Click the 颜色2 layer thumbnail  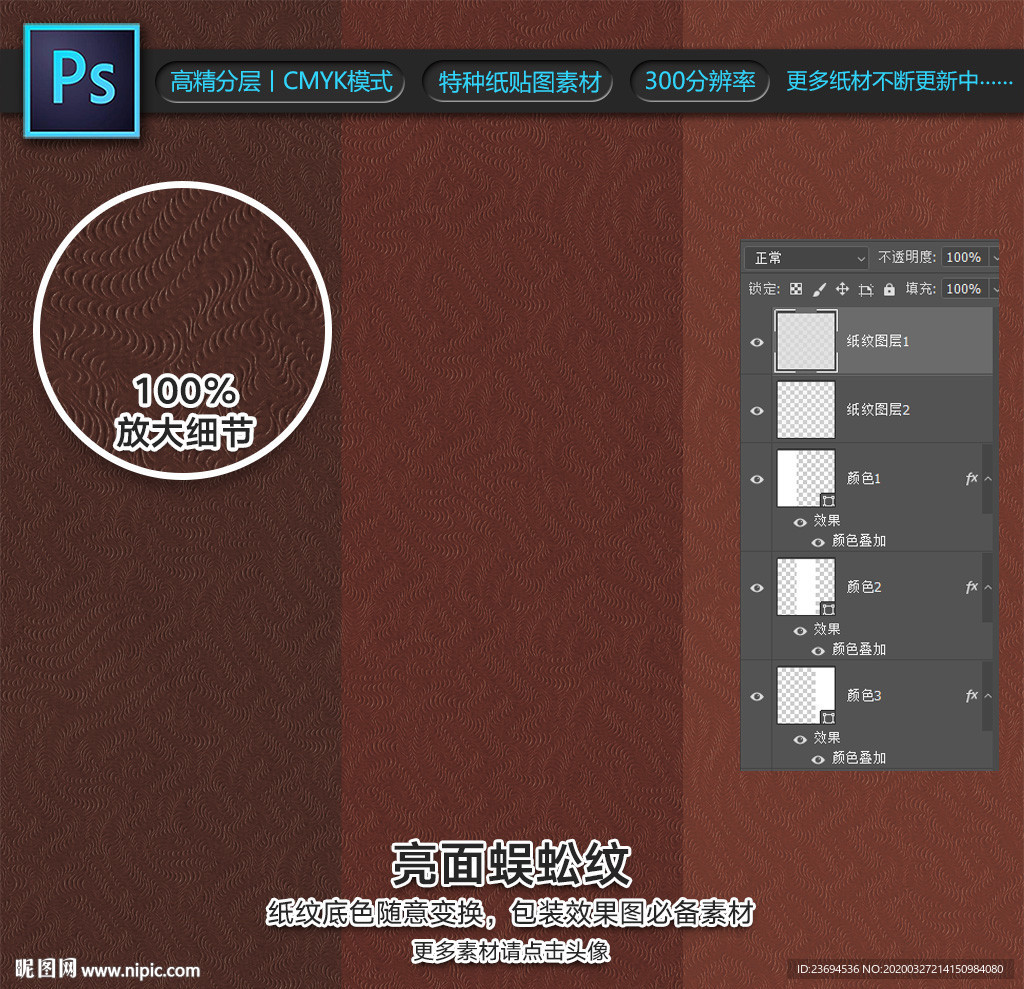[x=805, y=587]
